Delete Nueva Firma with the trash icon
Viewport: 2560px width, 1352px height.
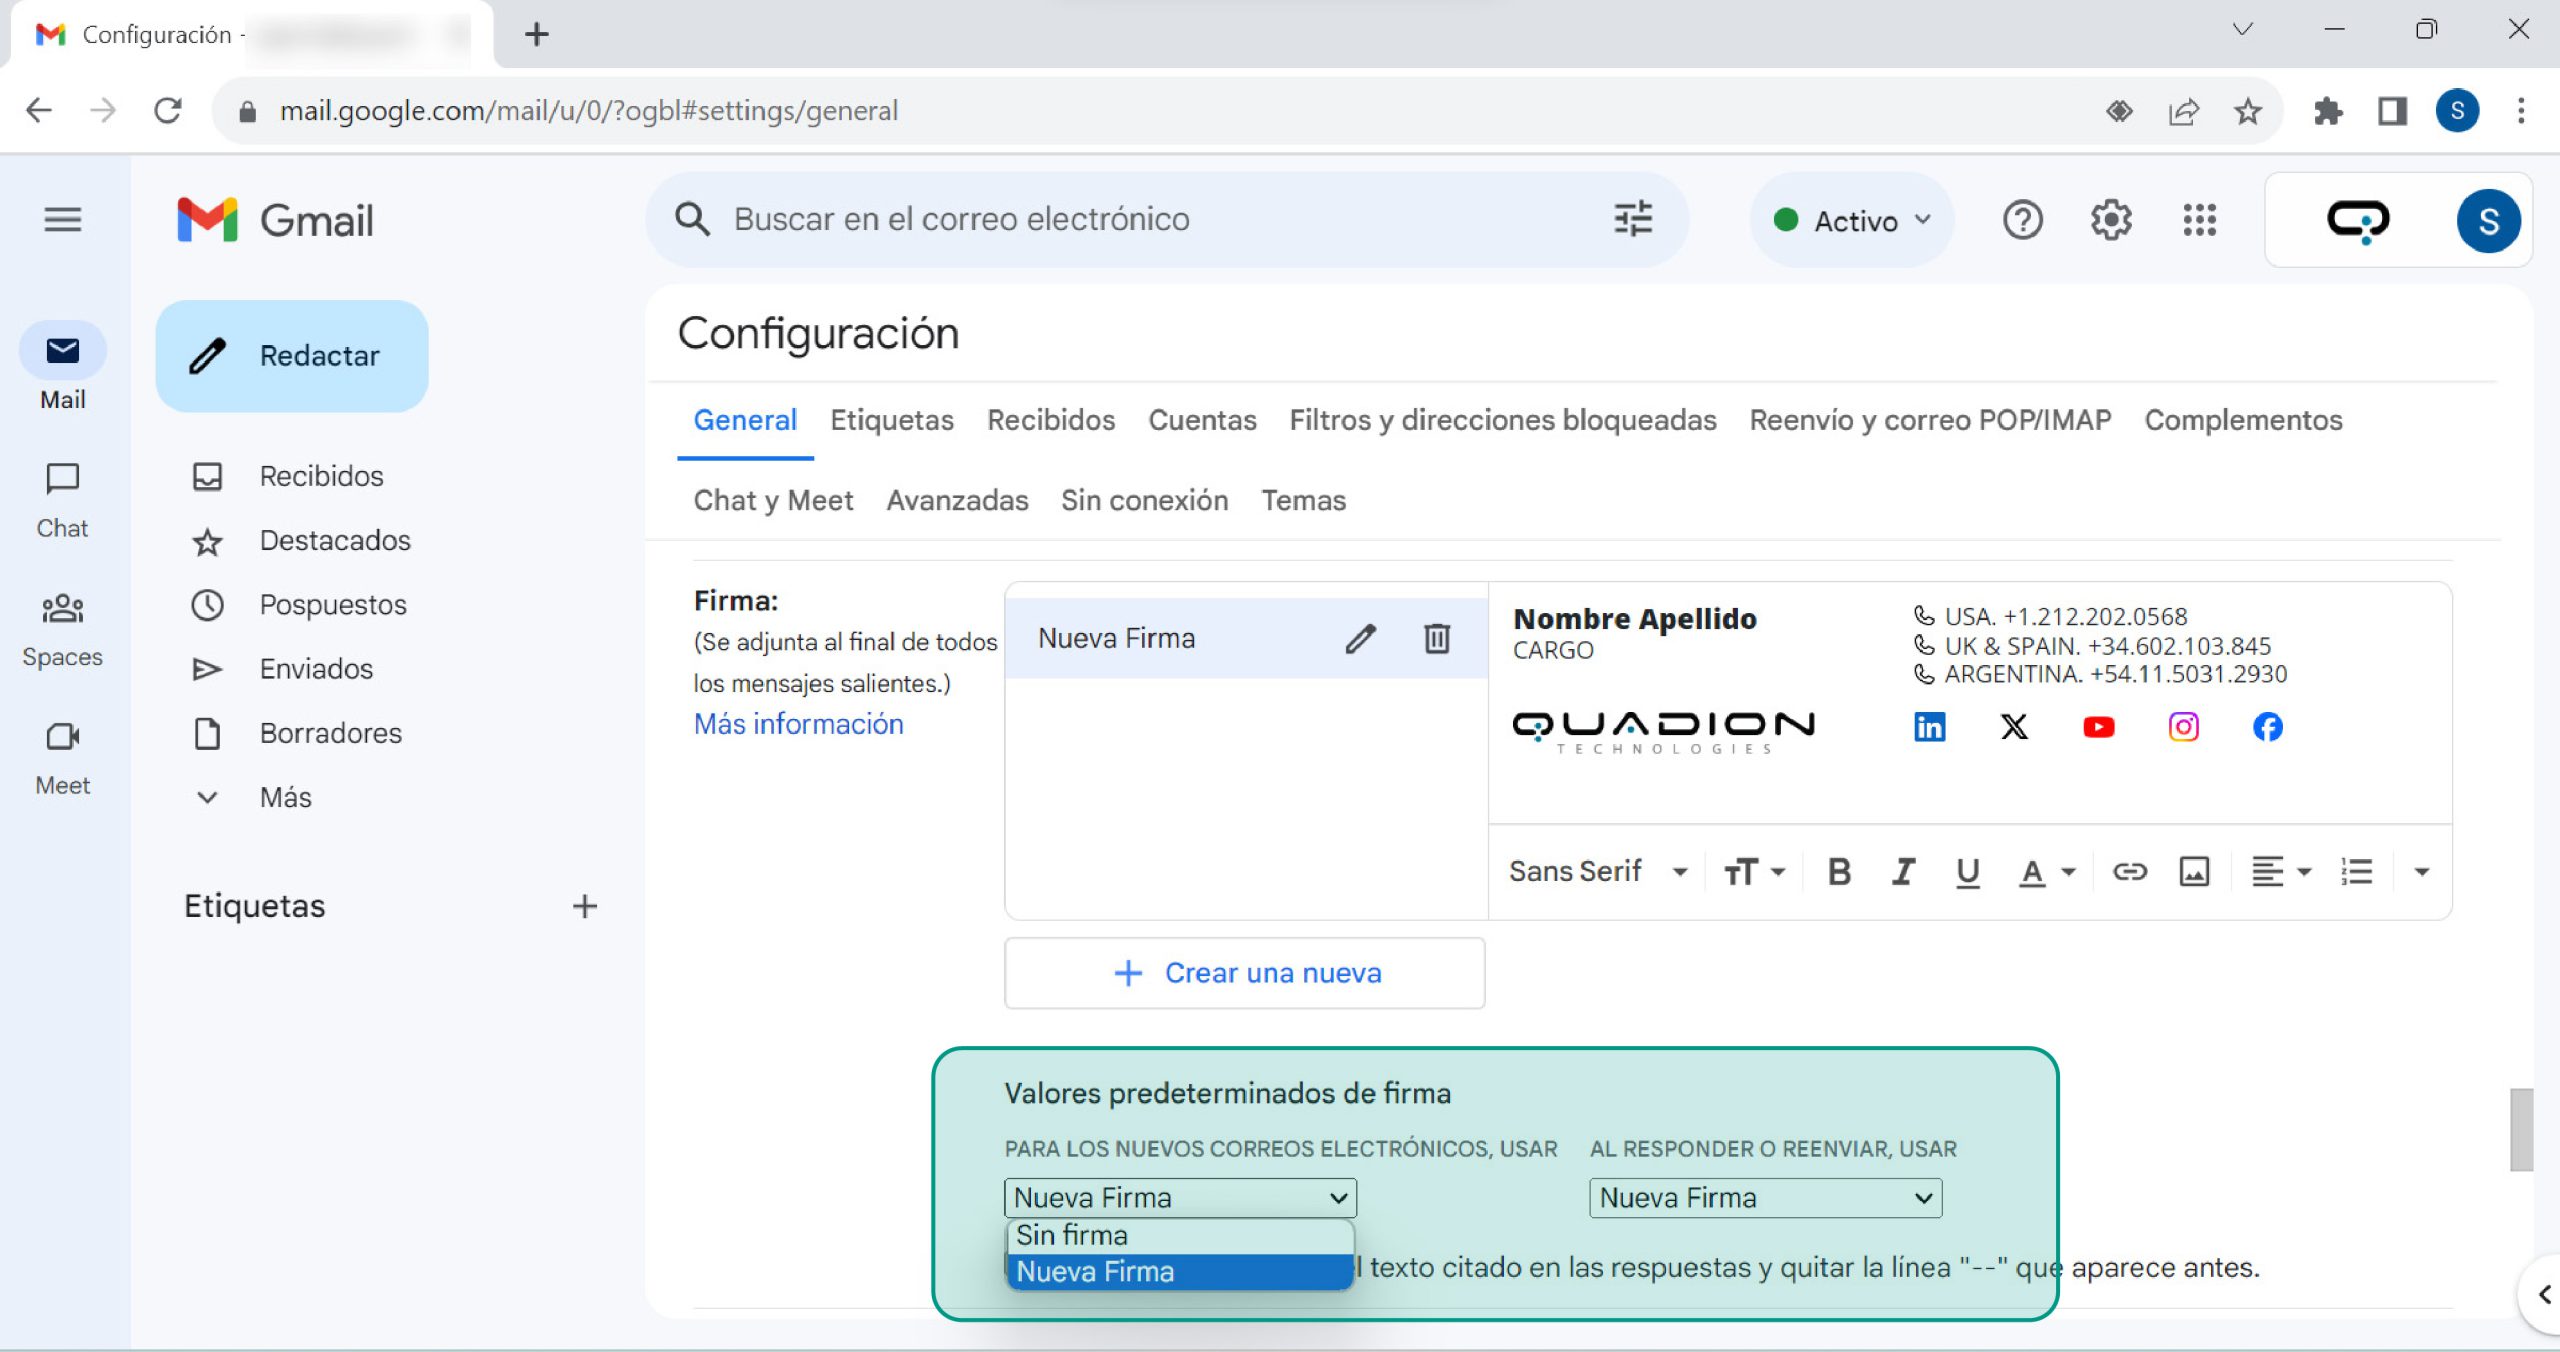tap(1437, 638)
